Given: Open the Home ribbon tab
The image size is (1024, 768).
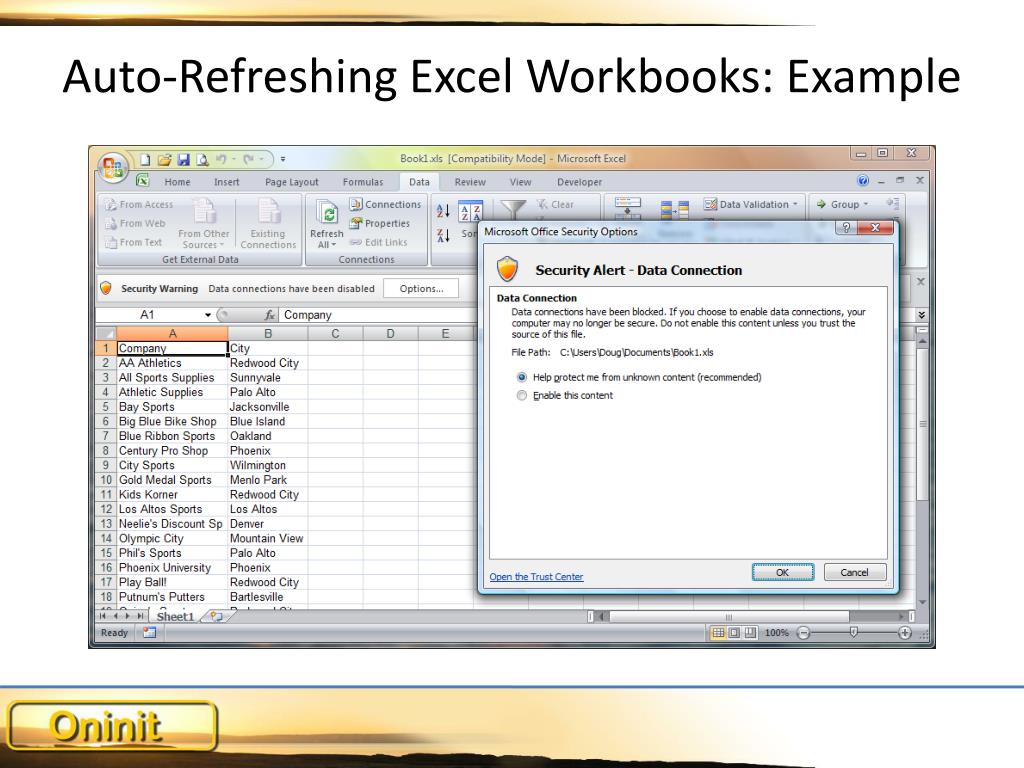Looking at the screenshot, I should click(178, 182).
